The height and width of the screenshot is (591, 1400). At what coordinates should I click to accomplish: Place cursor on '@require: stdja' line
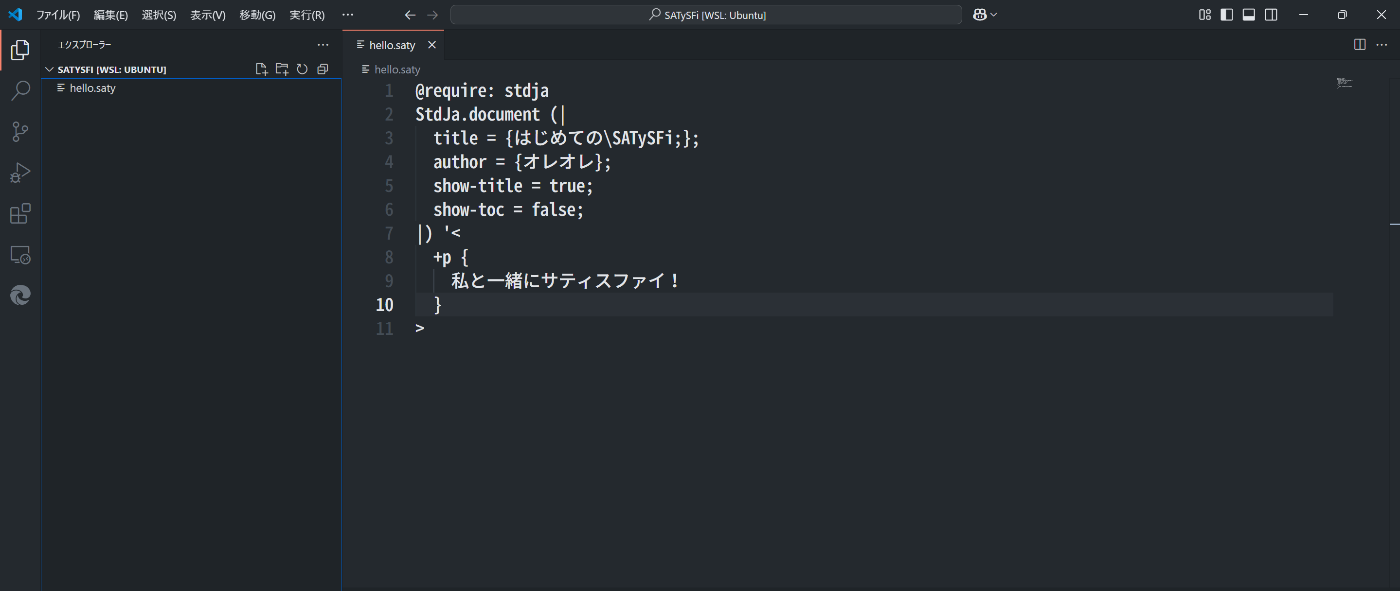point(482,91)
